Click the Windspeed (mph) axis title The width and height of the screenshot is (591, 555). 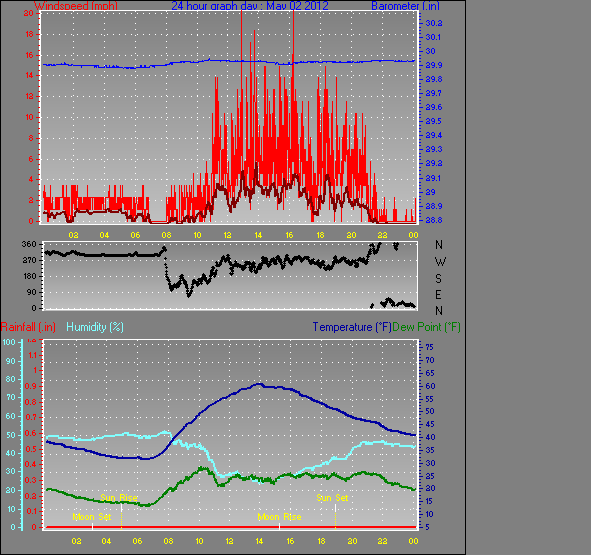click(76, 6)
